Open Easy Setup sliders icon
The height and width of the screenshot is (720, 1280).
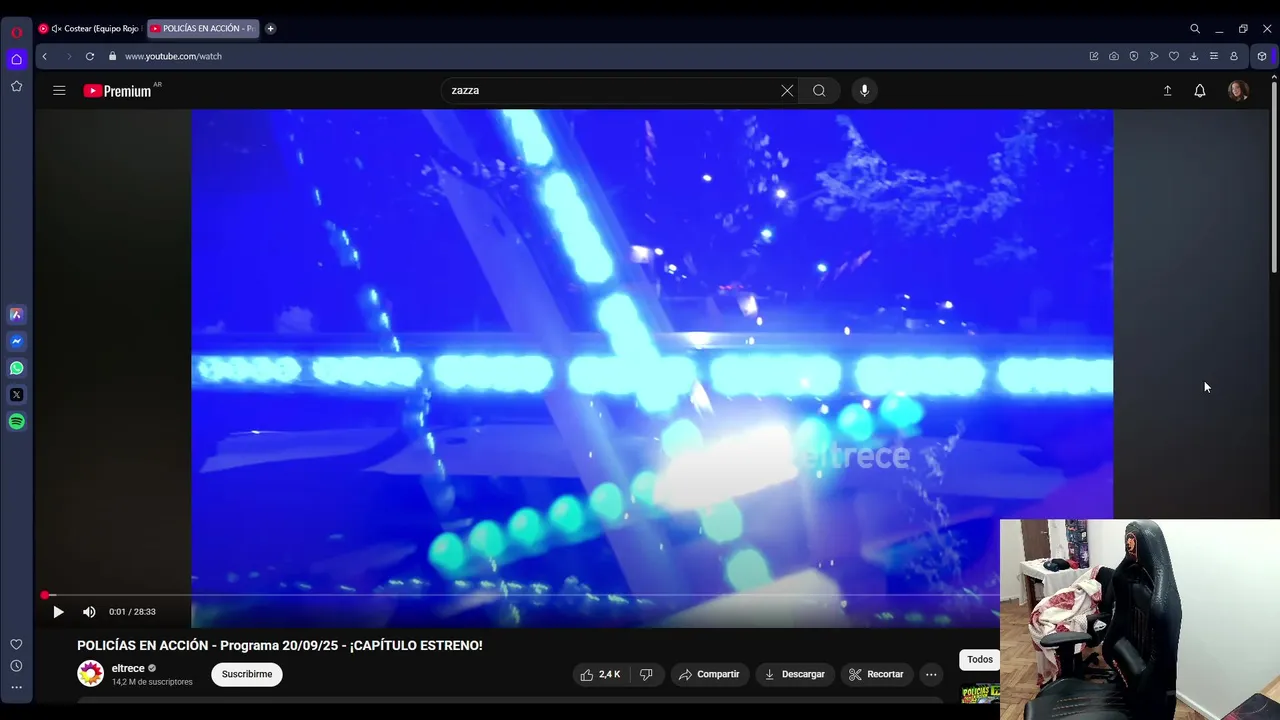(1214, 56)
